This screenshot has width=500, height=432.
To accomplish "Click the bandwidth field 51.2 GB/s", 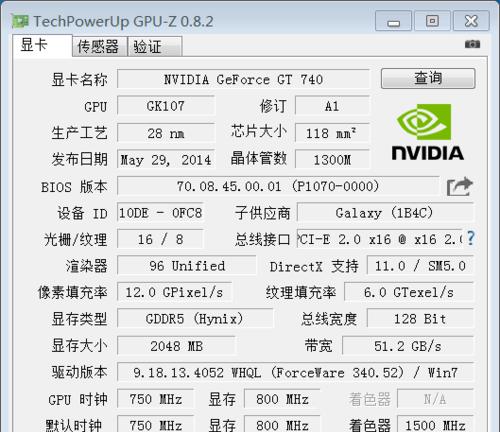I will point(408,346).
